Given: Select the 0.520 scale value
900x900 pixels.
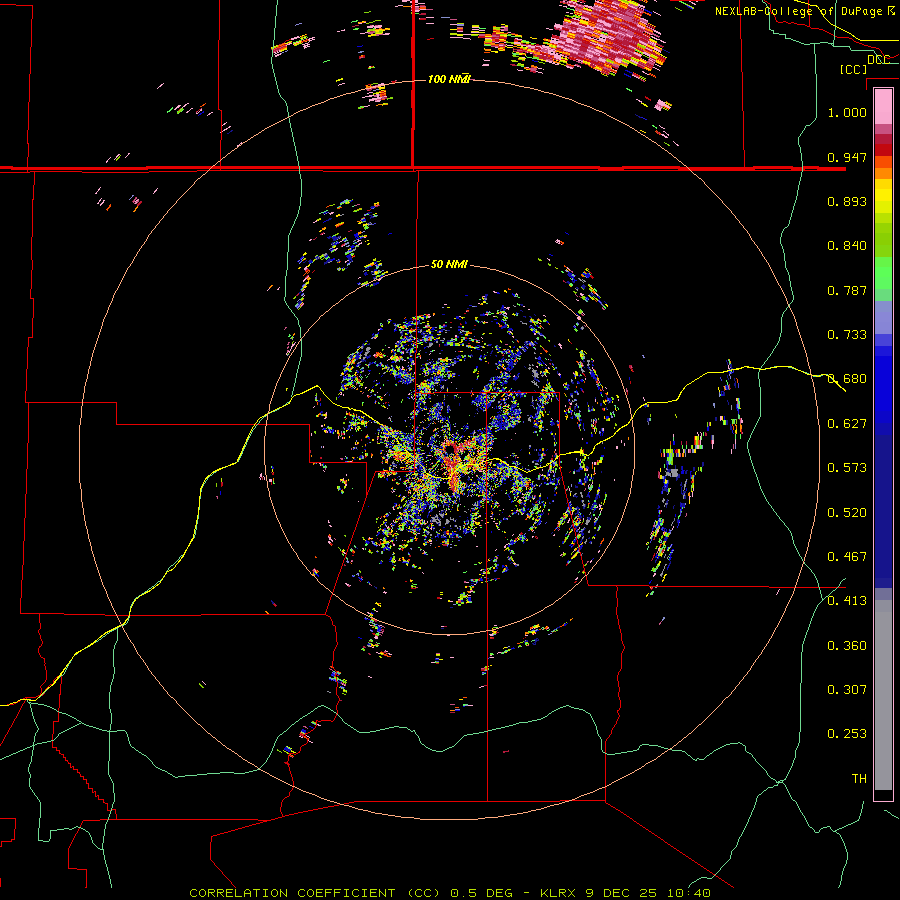Looking at the screenshot, I should 847,513.
